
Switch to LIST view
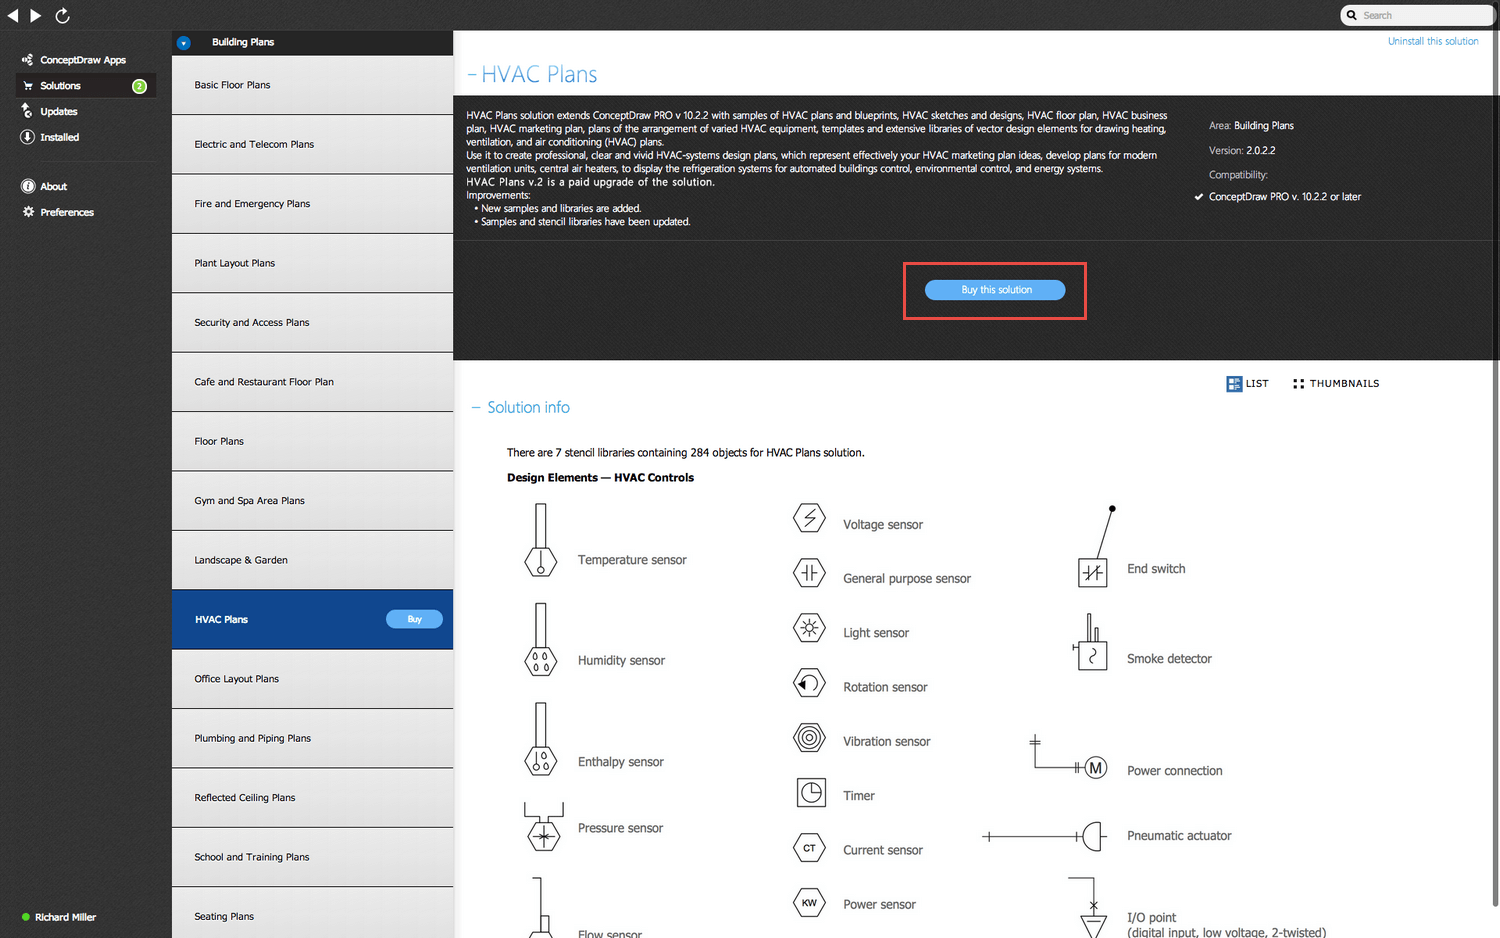pos(1247,384)
